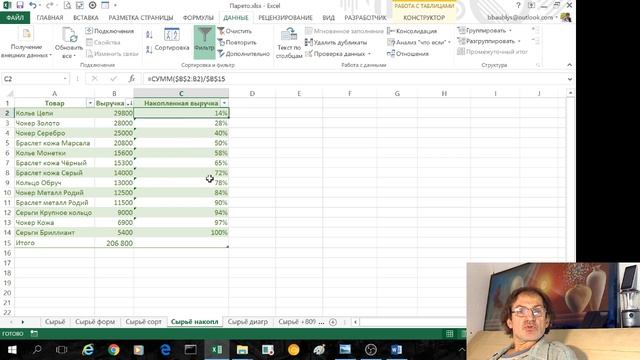Click Группировать in Структура group
The width and height of the screenshot is (640, 360).
pyautogui.click(x=482, y=31)
